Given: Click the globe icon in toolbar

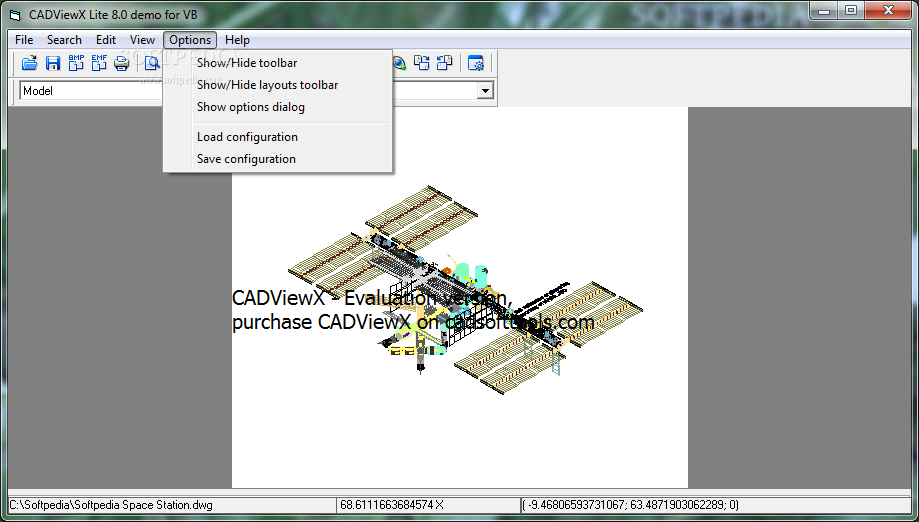Looking at the screenshot, I should point(399,63).
